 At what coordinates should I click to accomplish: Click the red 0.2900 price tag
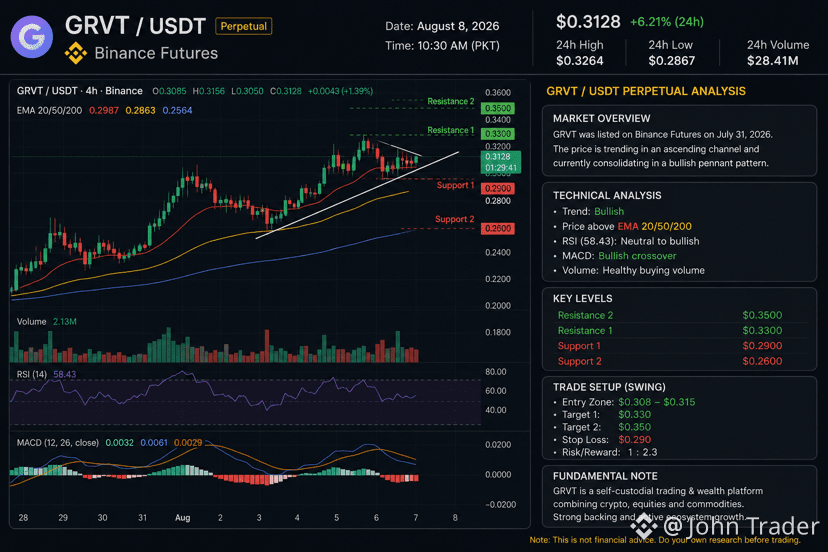point(497,189)
